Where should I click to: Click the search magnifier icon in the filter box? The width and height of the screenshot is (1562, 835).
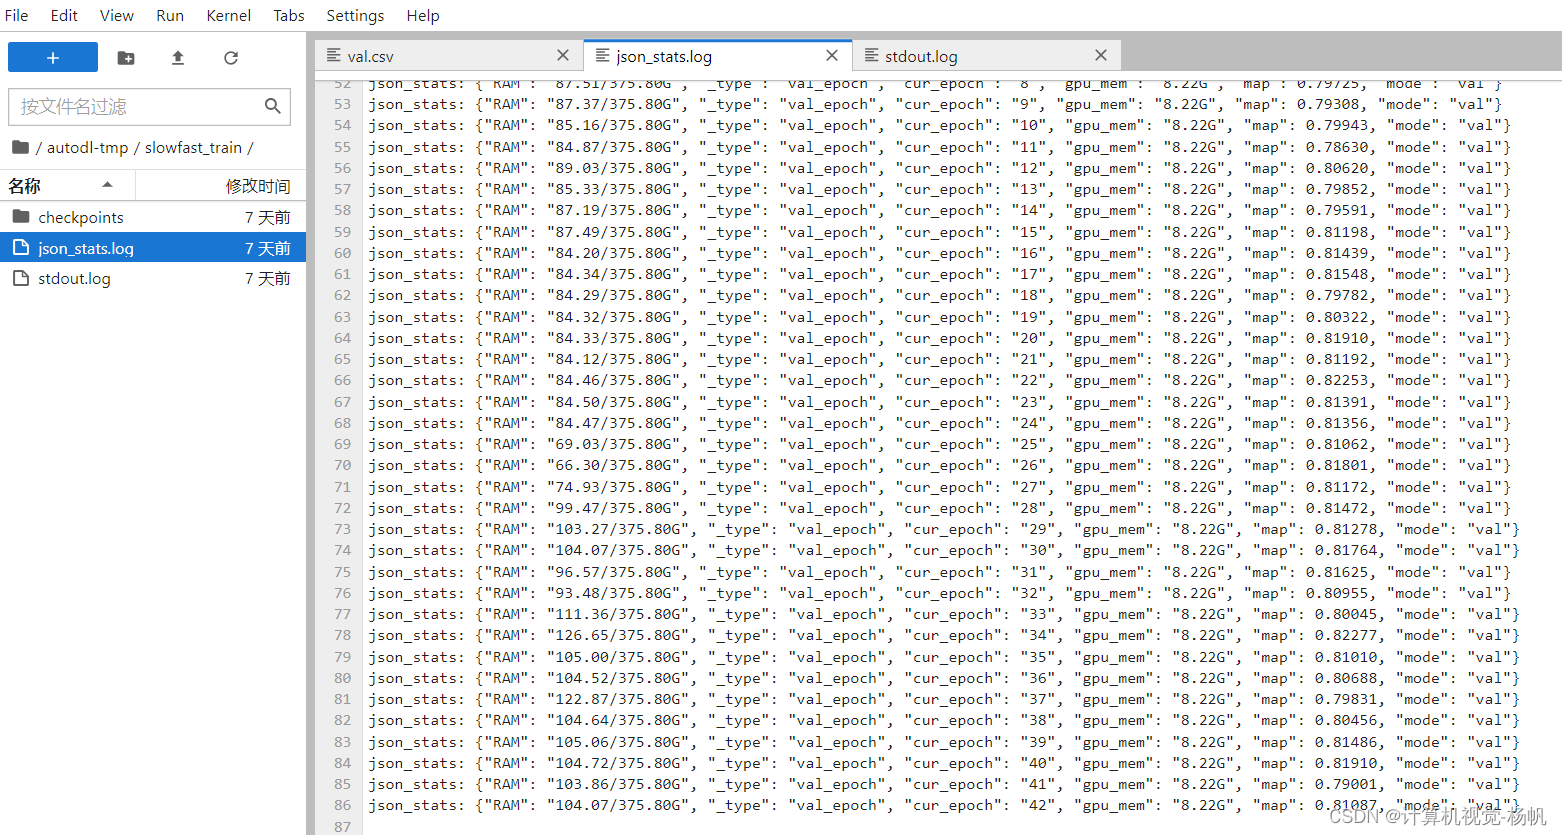pyautogui.click(x=272, y=106)
